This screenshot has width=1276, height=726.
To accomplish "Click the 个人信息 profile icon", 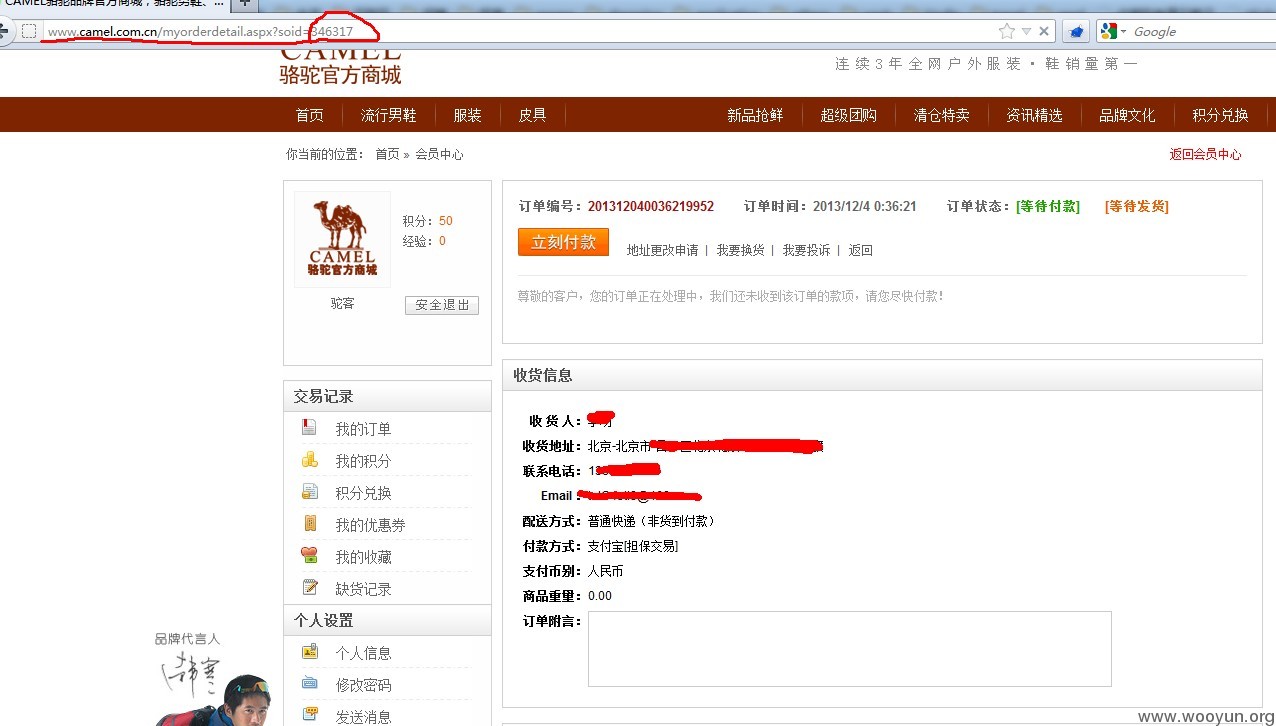I will [310, 651].
